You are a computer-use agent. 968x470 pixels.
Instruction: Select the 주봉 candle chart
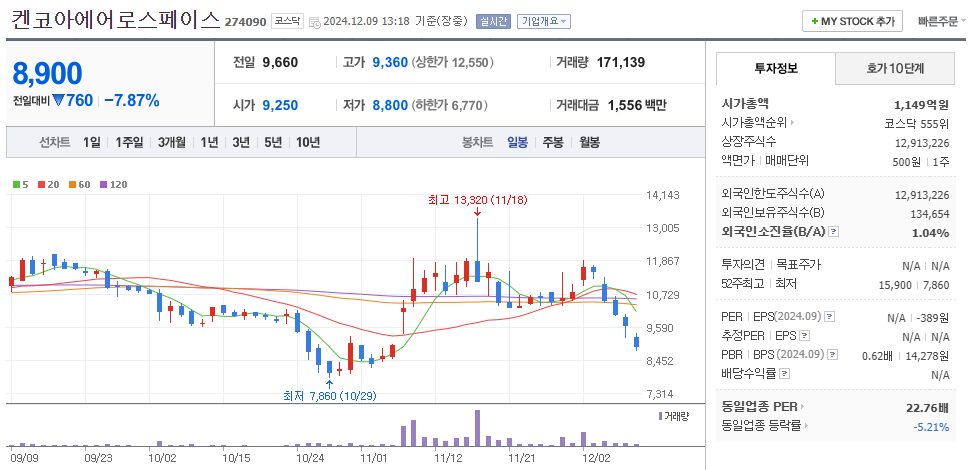(x=553, y=142)
